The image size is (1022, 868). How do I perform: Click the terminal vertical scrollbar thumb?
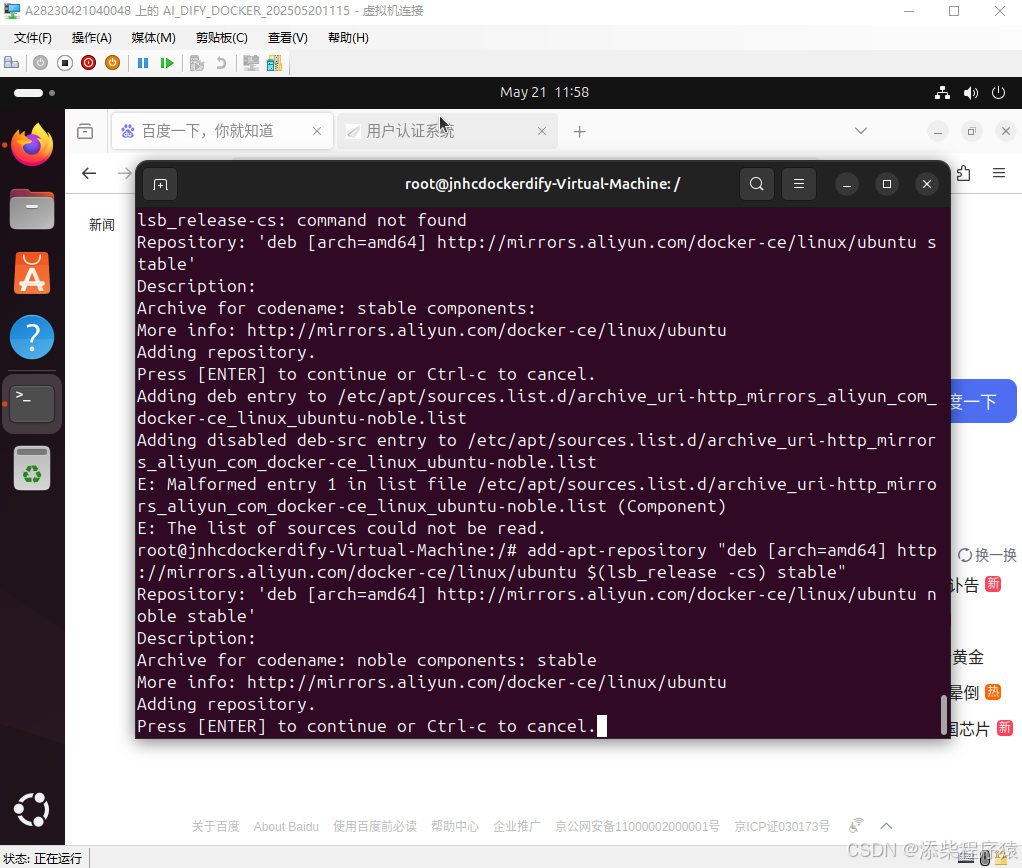point(943,715)
